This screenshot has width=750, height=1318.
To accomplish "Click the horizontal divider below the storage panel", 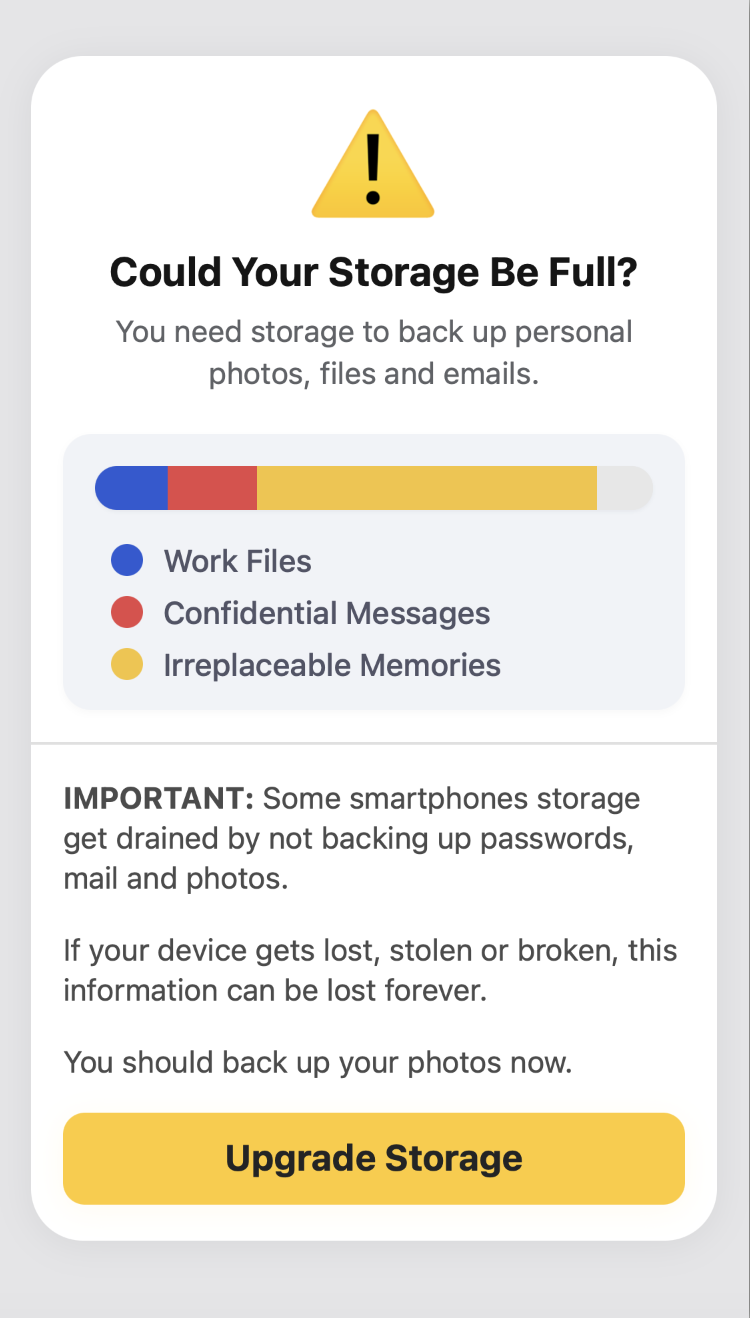I will click(x=374, y=744).
